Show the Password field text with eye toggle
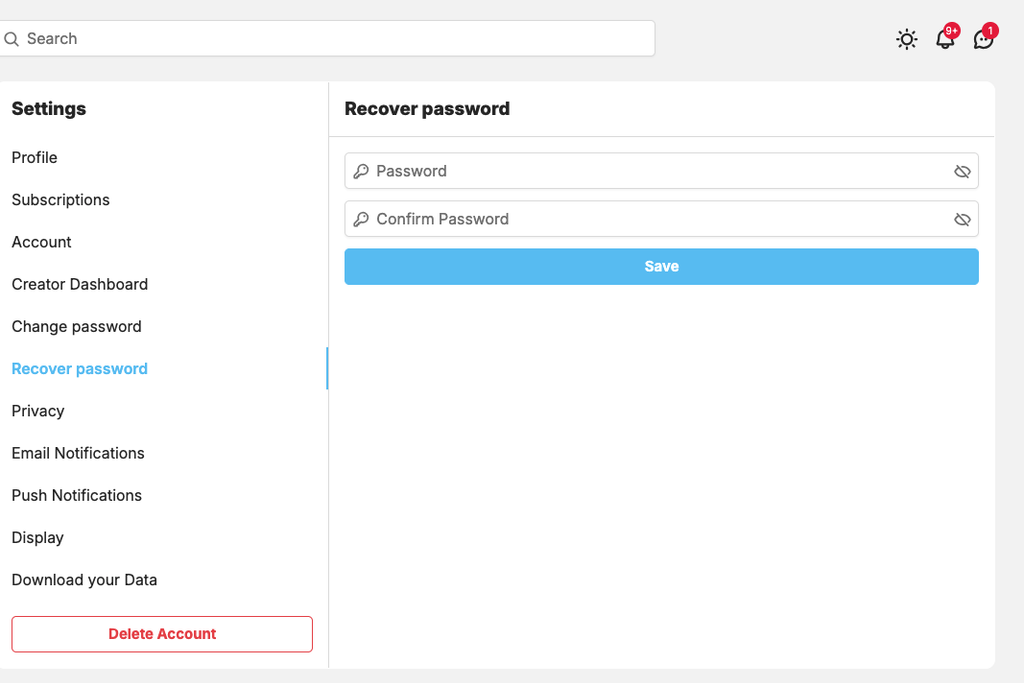Image resolution: width=1024 pixels, height=683 pixels. point(962,171)
